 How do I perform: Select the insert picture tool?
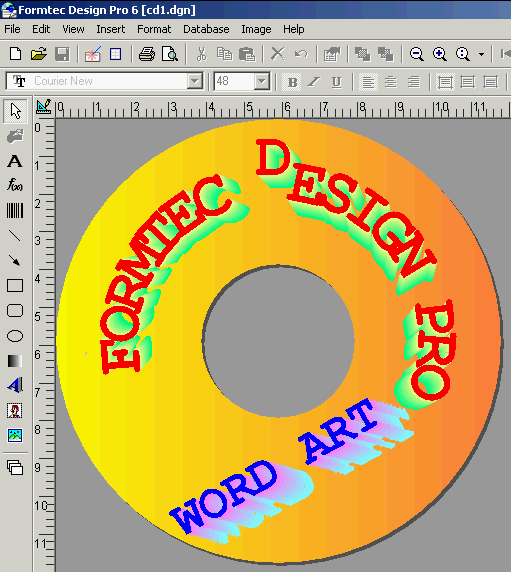pos(15,435)
